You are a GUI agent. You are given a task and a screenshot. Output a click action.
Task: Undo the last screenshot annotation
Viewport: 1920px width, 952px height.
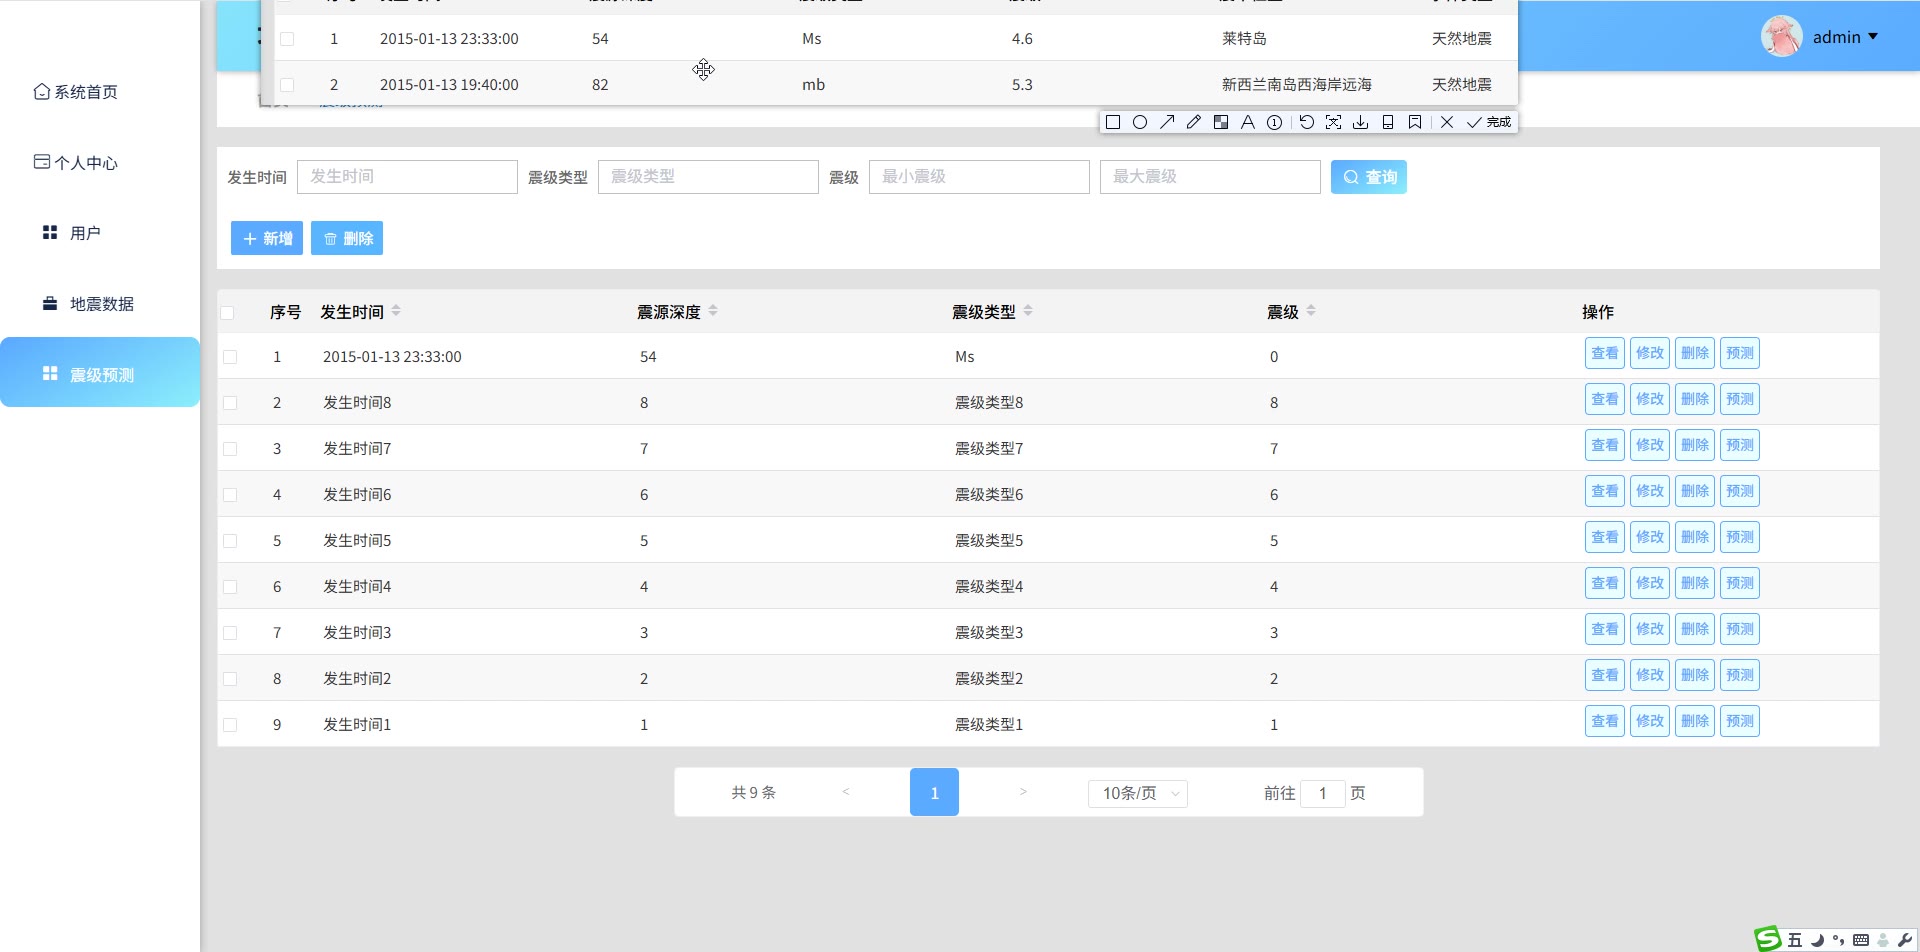(x=1306, y=122)
